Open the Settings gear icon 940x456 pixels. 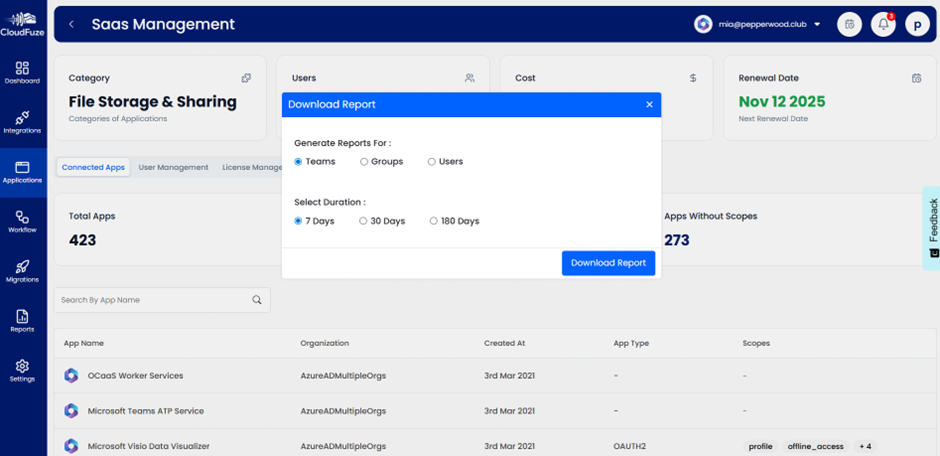click(22, 366)
